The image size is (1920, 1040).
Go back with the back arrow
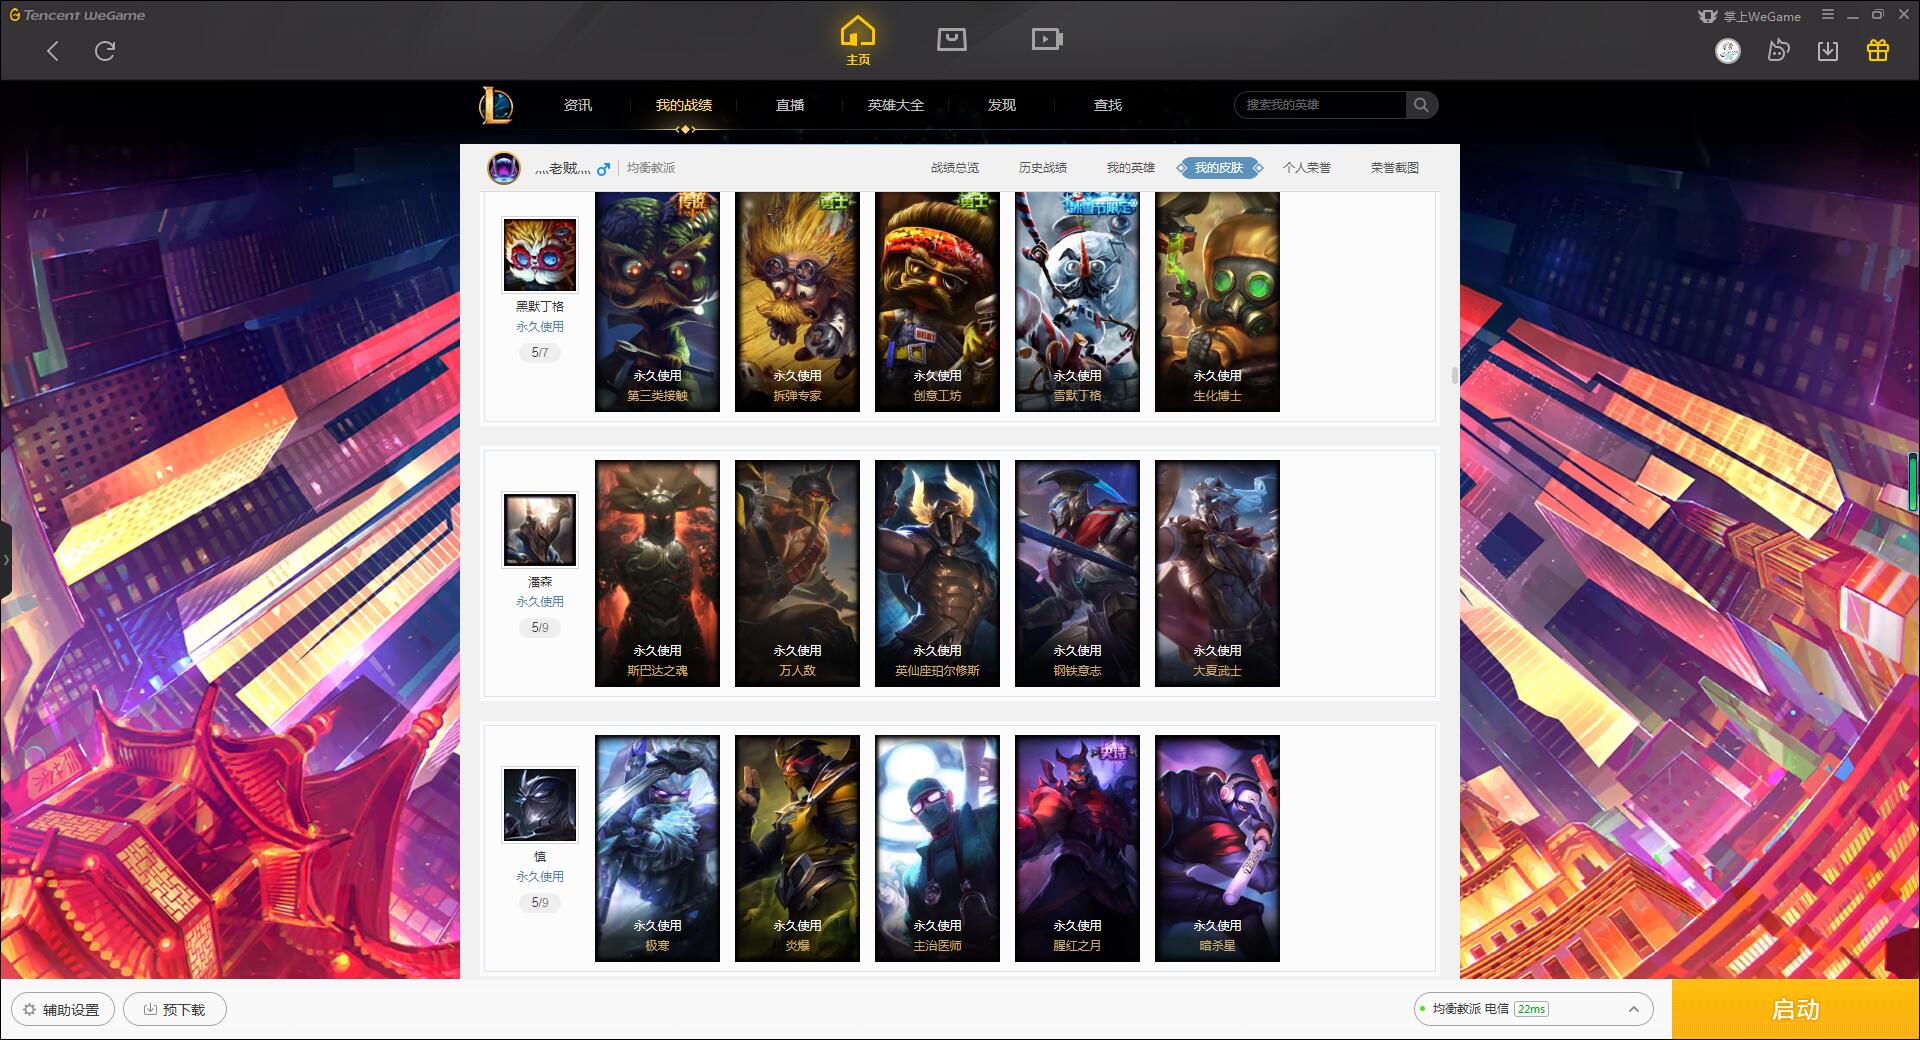pyautogui.click(x=53, y=51)
